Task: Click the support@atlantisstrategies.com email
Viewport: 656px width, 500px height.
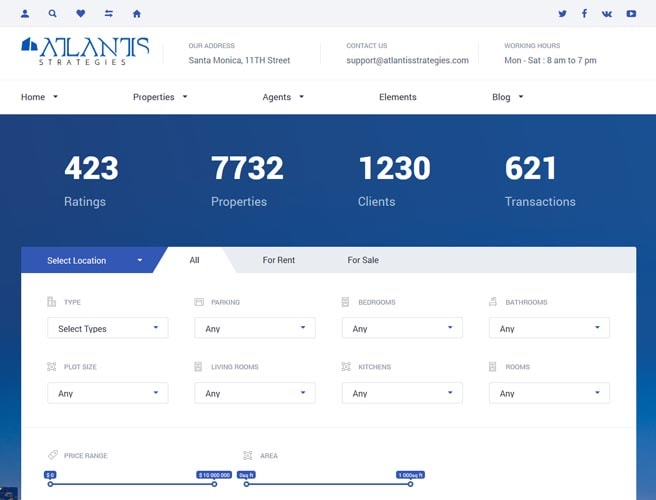Action: point(407,60)
